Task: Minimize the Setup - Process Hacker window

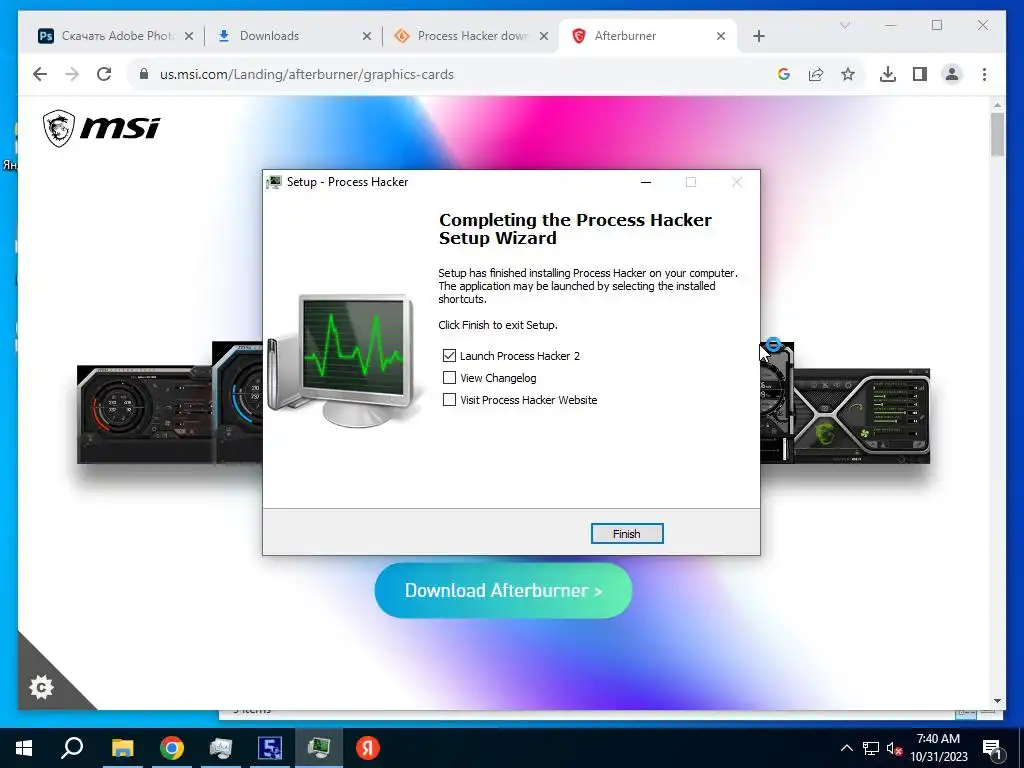Action: (x=646, y=182)
